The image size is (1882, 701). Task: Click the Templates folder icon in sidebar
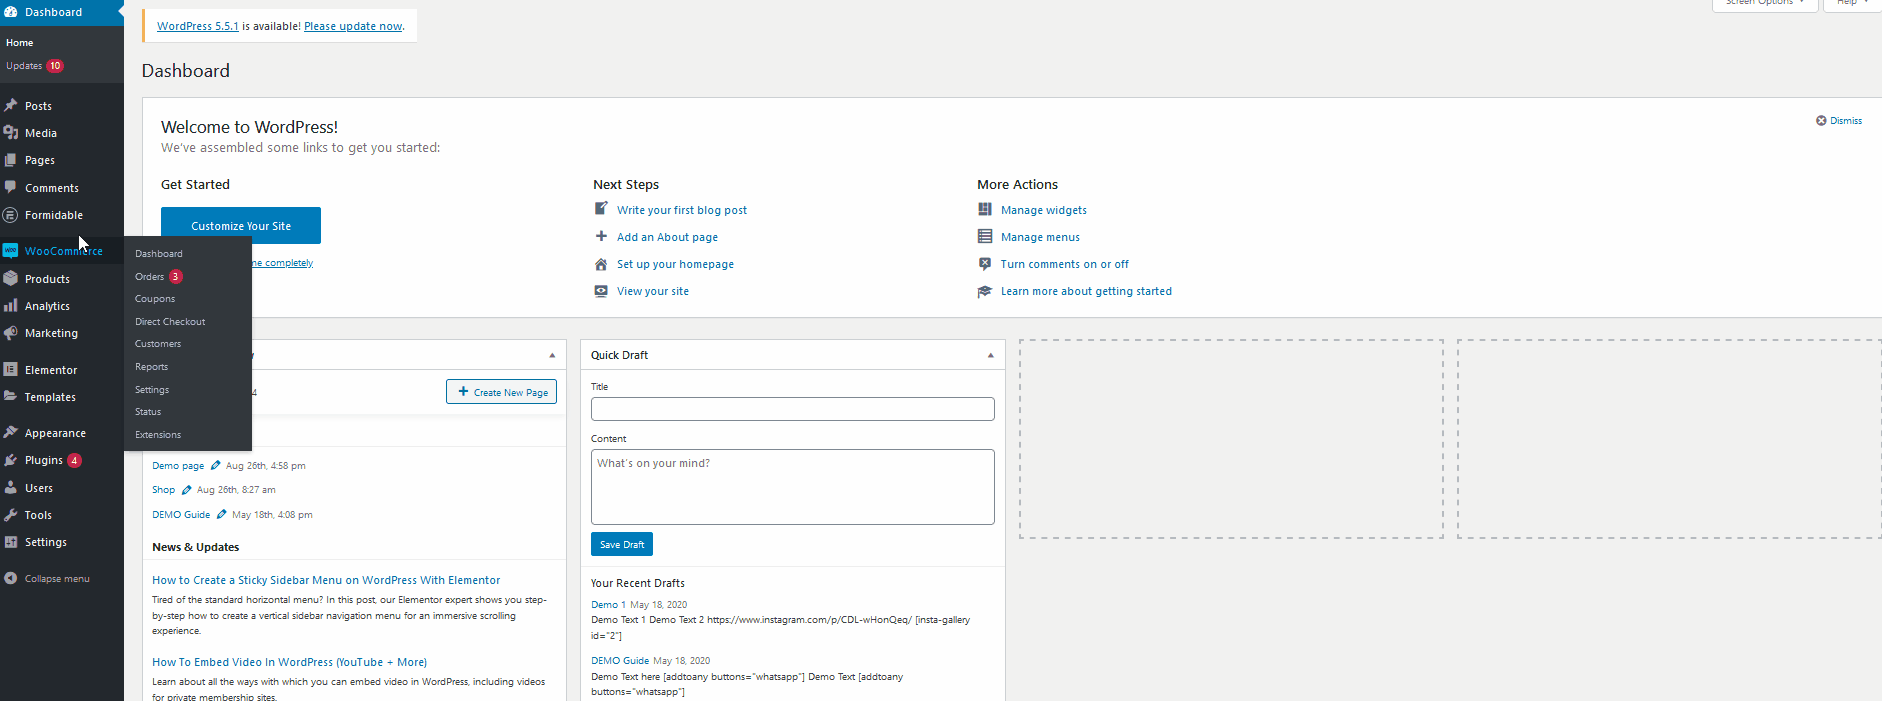click(11, 396)
